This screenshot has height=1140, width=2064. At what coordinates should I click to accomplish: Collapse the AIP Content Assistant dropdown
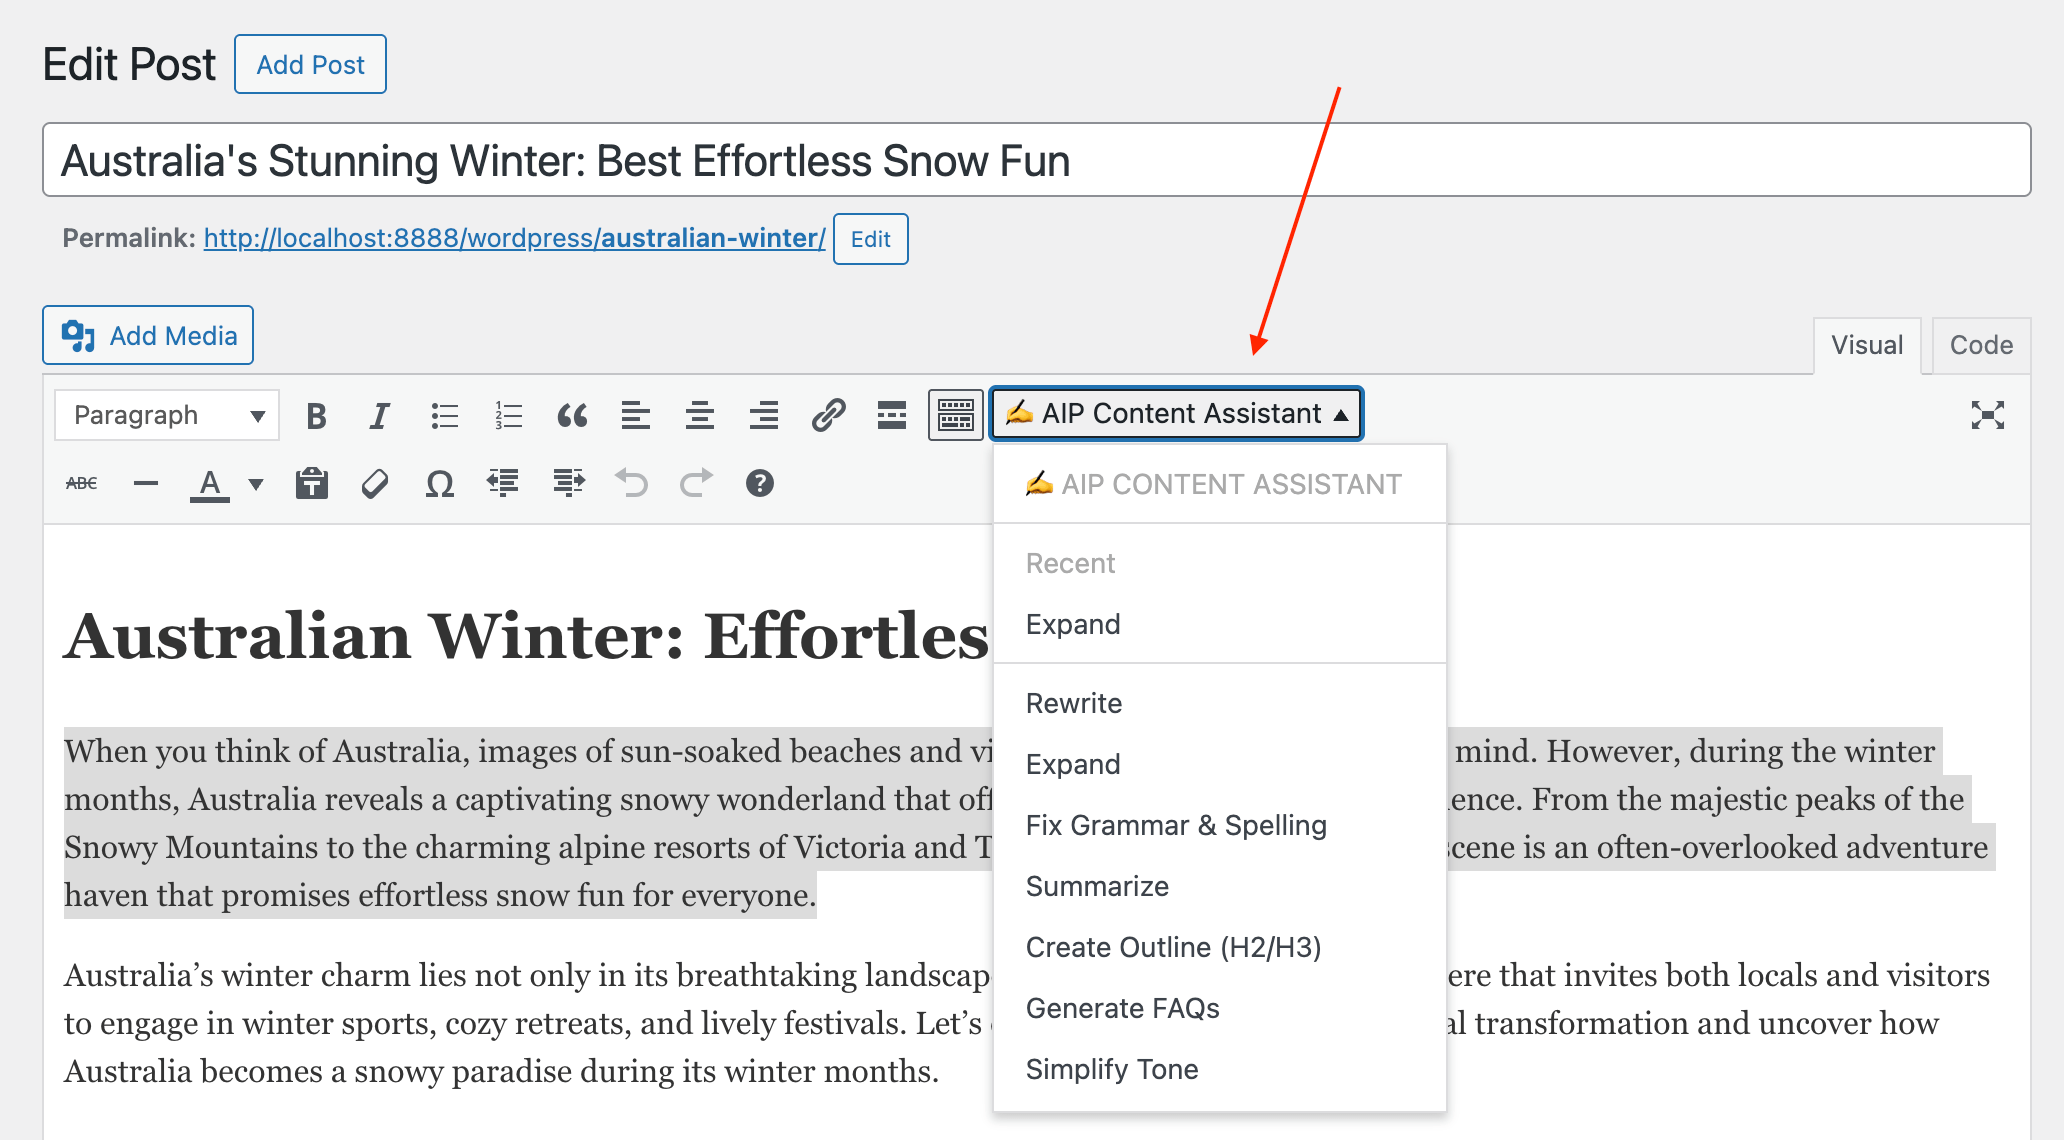[1176, 414]
